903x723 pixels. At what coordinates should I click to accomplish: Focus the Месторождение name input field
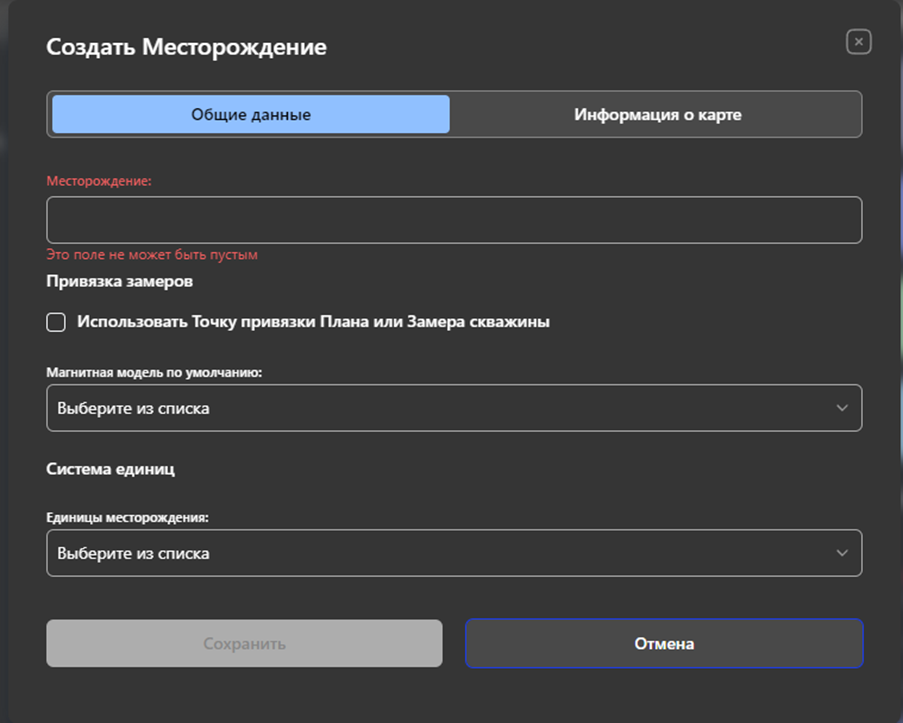[x=454, y=220]
